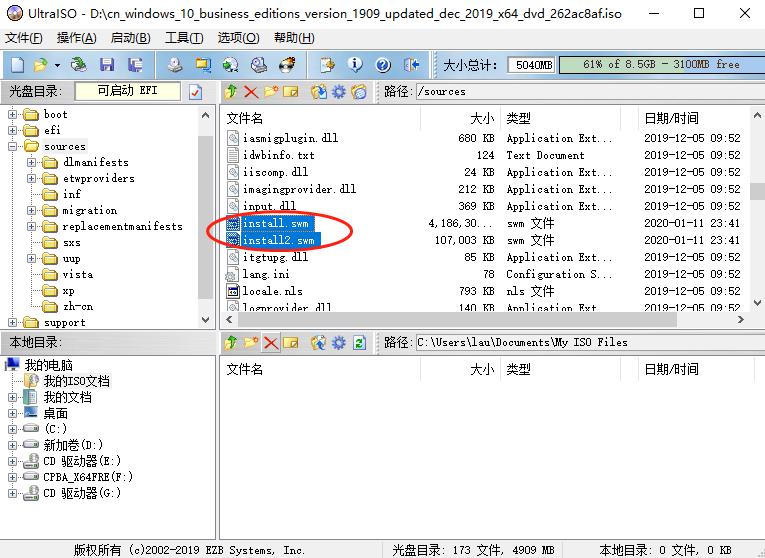Click the blue Info properties icon
This screenshot has width=765, height=558.
pyautogui.click(x=355, y=64)
